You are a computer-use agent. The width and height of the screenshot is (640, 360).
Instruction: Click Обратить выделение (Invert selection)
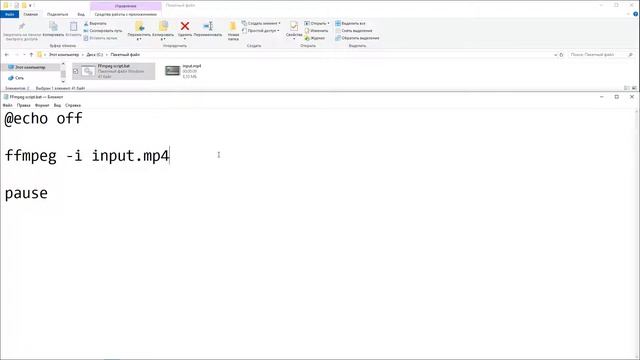click(x=357, y=38)
